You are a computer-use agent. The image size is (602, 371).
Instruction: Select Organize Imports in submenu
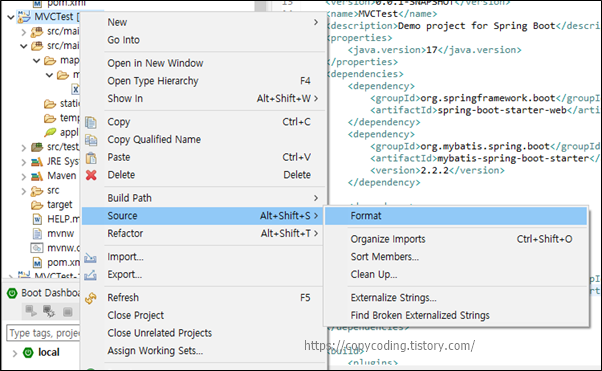tap(456, 239)
